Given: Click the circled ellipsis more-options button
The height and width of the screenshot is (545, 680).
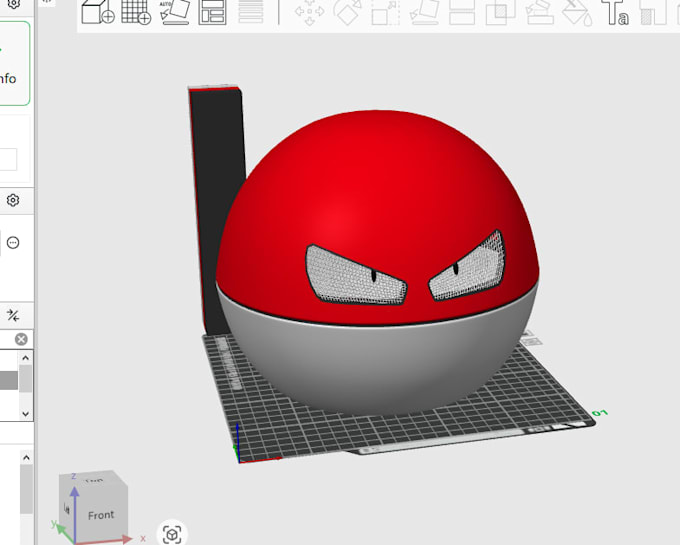Looking at the screenshot, I should [x=13, y=242].
